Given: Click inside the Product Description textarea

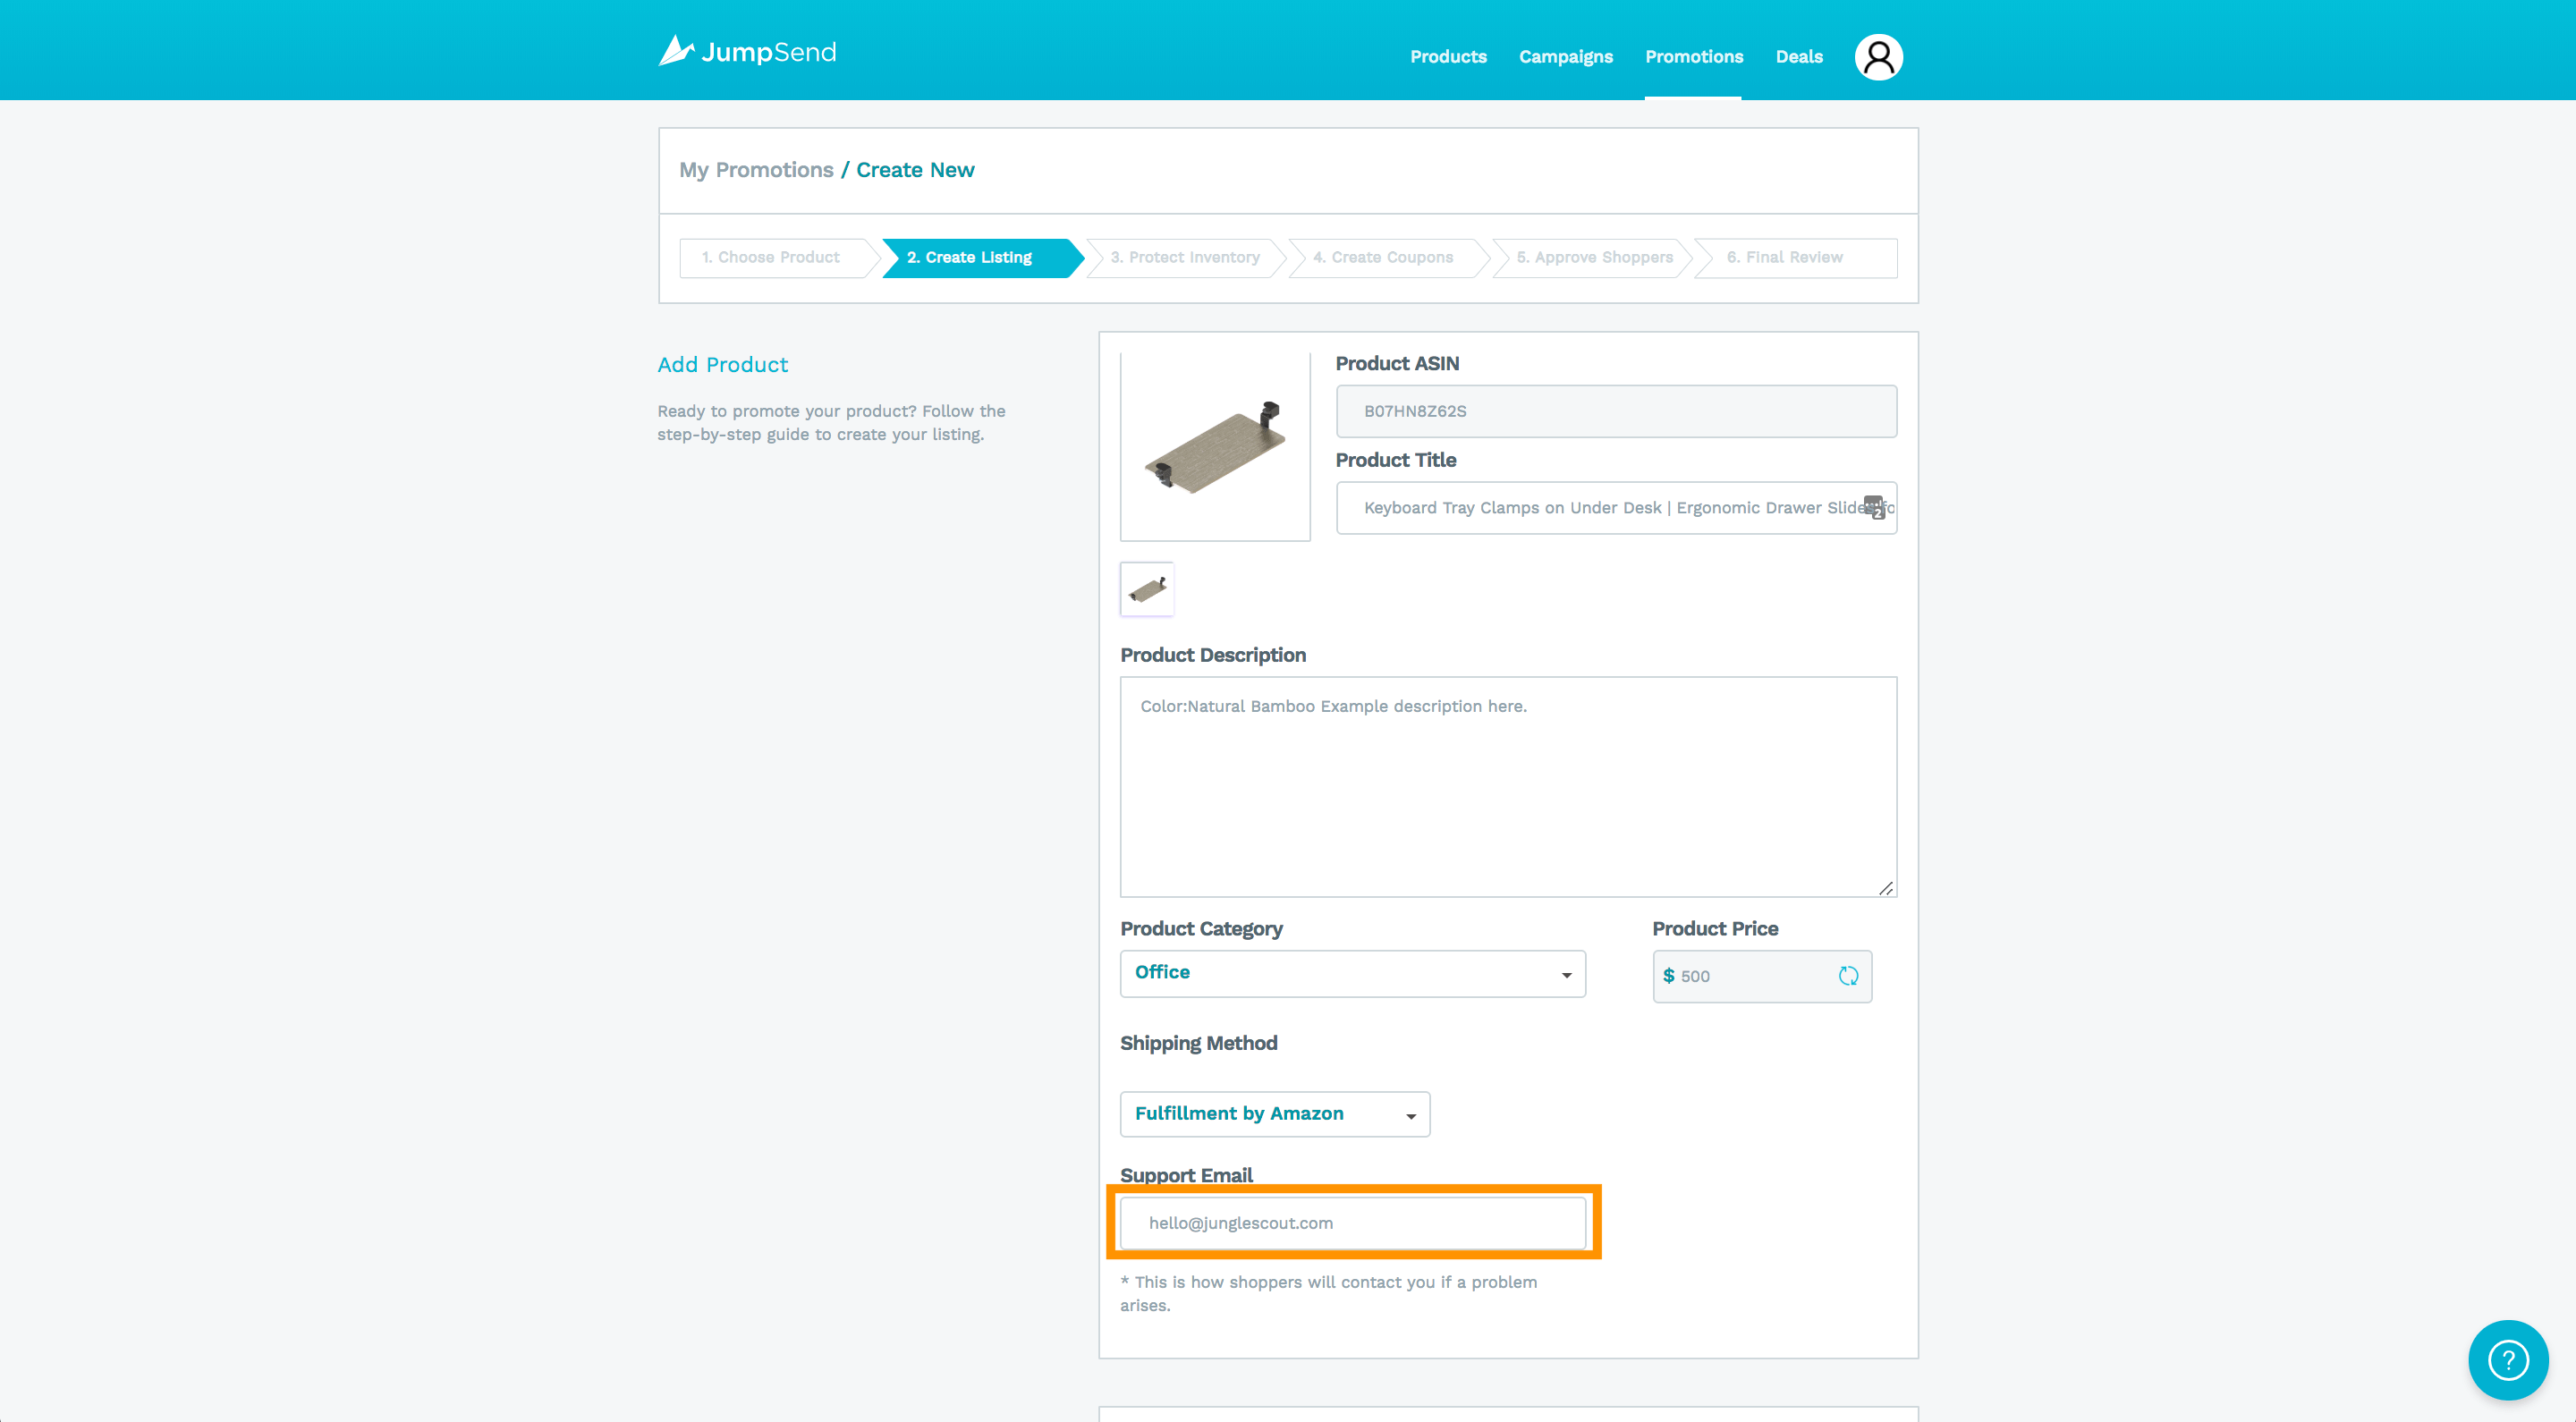Looking at the screenshot, I should click(x=1507, y=786).
